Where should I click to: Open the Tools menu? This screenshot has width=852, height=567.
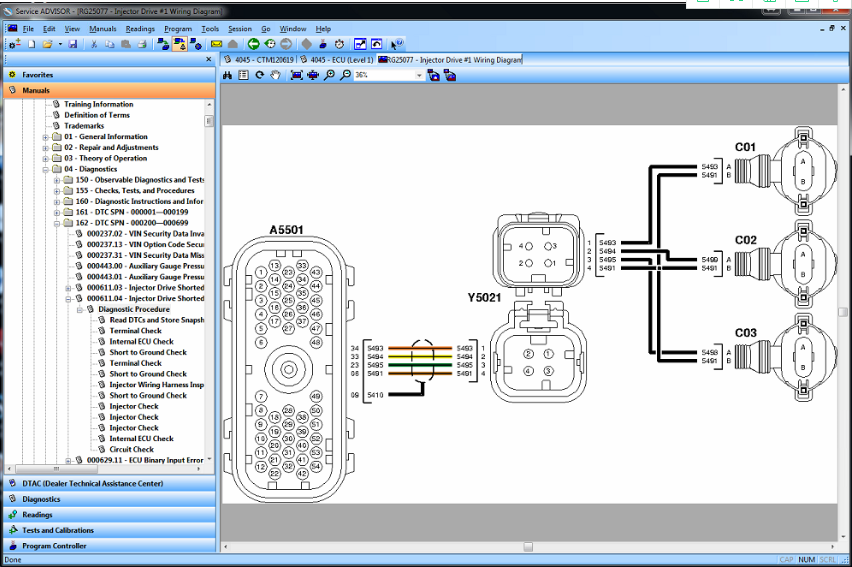click(210, 29)
